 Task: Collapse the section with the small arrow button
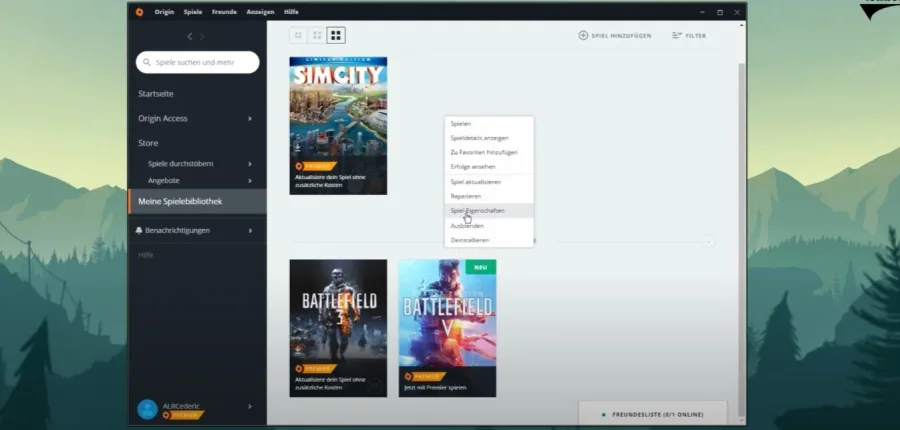click(x=709, y=242)
